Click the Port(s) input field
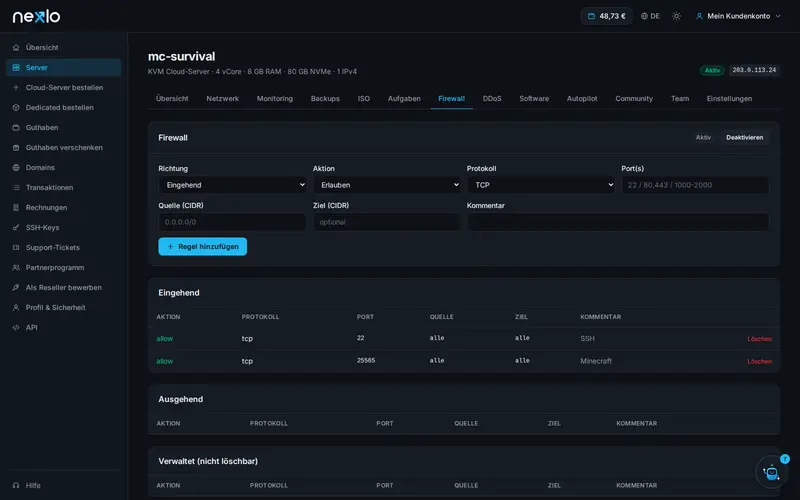This screenshot has height=500, width=800. [695, 185]
